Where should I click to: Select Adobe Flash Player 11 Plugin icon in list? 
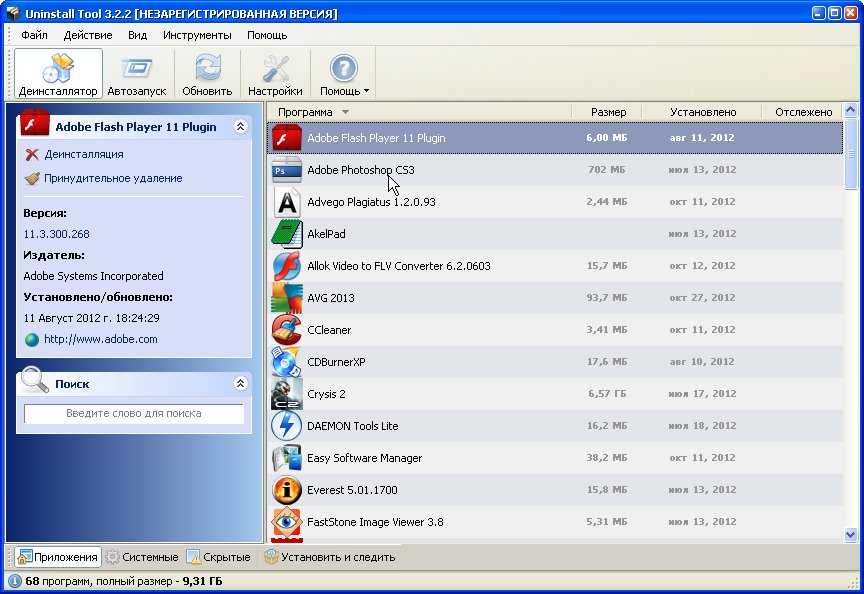click(x=287, y=138)
